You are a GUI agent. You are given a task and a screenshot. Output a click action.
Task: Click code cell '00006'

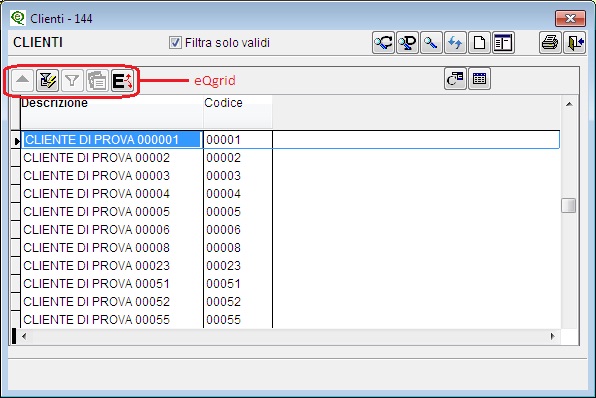pyautogui.click(x=238, y=230)
